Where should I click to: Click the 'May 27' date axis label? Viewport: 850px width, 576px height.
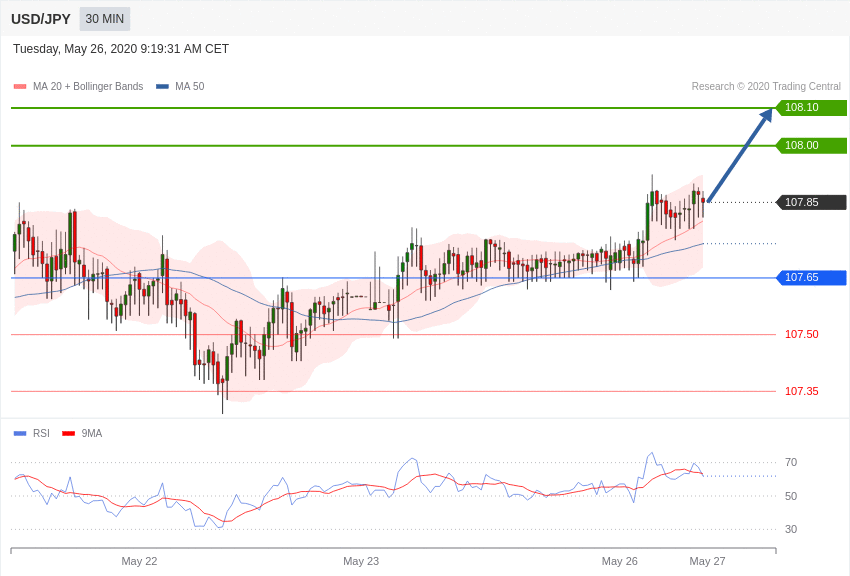point(707,561)
